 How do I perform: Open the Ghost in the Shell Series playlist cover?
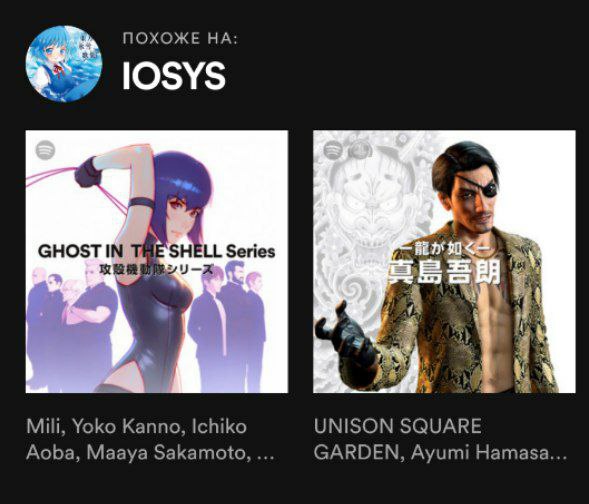pyautogui.click(x=157, y=261)
